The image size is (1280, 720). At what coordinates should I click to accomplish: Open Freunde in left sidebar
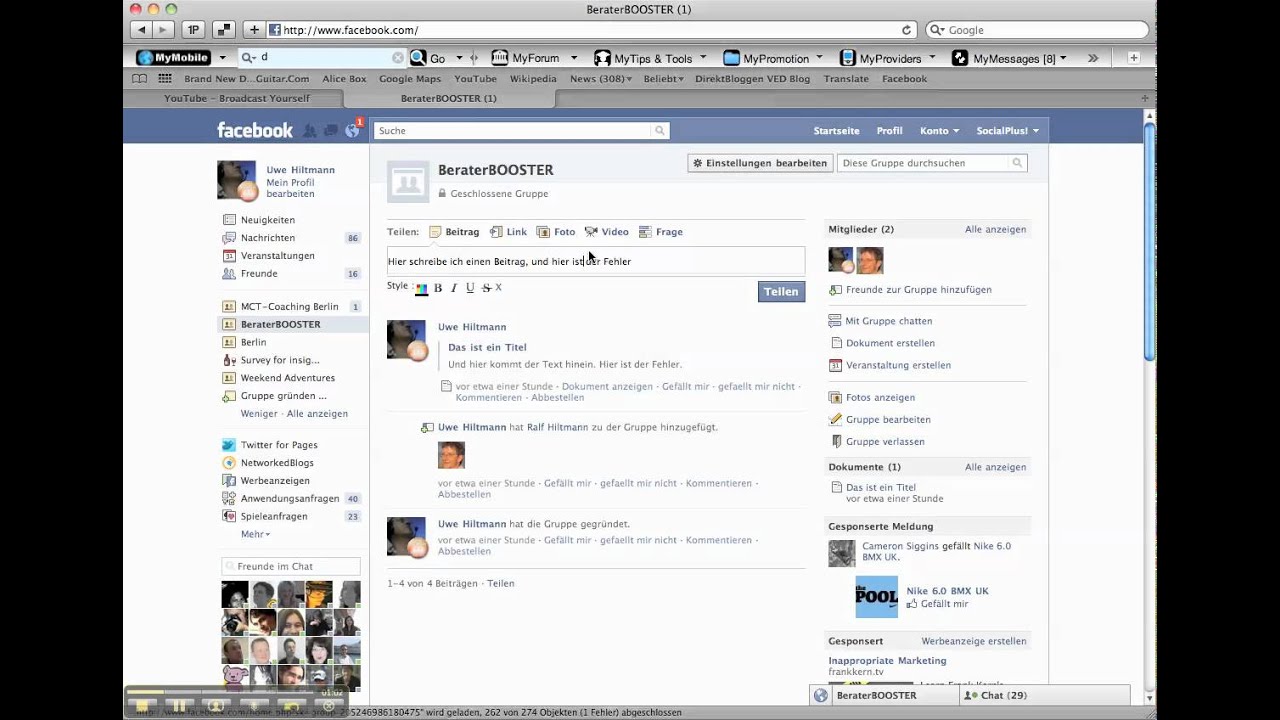[x=259, y=274]
